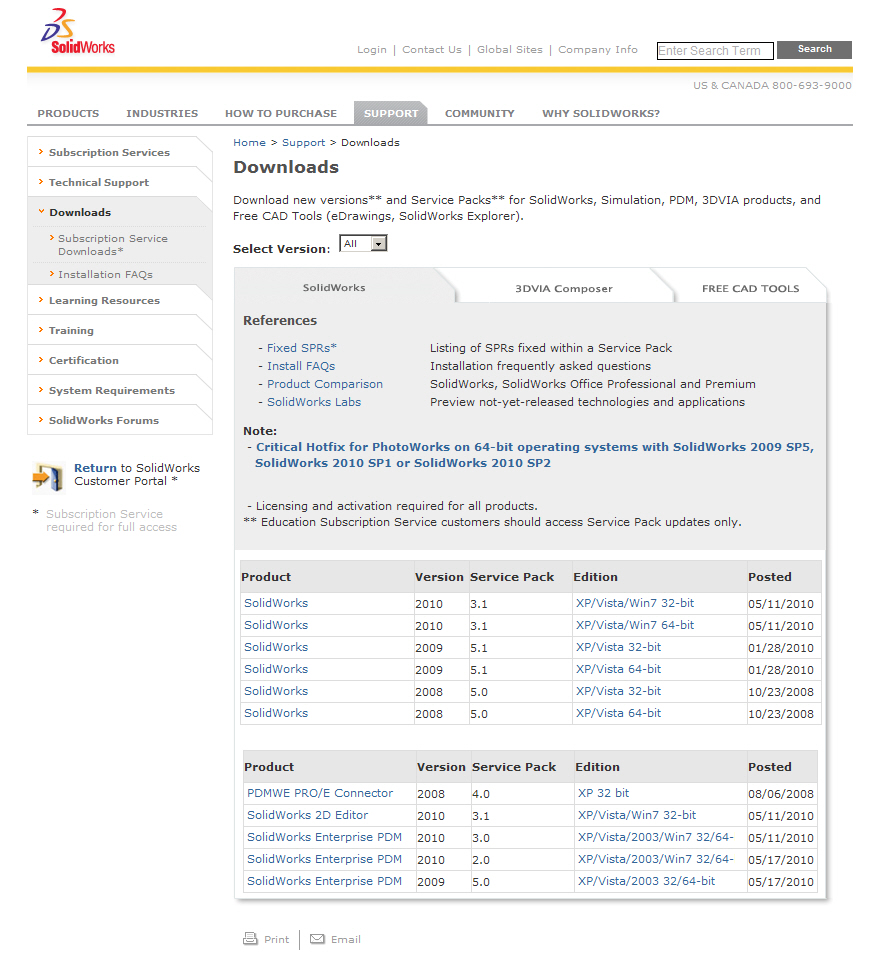The width and height of the screenshot is (880, 957).
Task: Open the Product Comparison link
Action: pyautogui.click(x=325, y=384)
